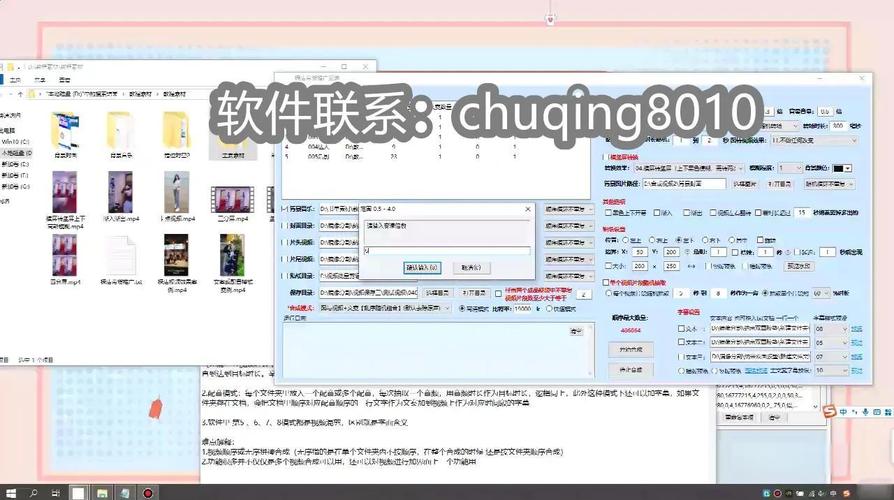Viewport: 894px width, 500px height.
Task: Click the Sogou S logo on IME toolbar
Action: (x=830, y=411)
